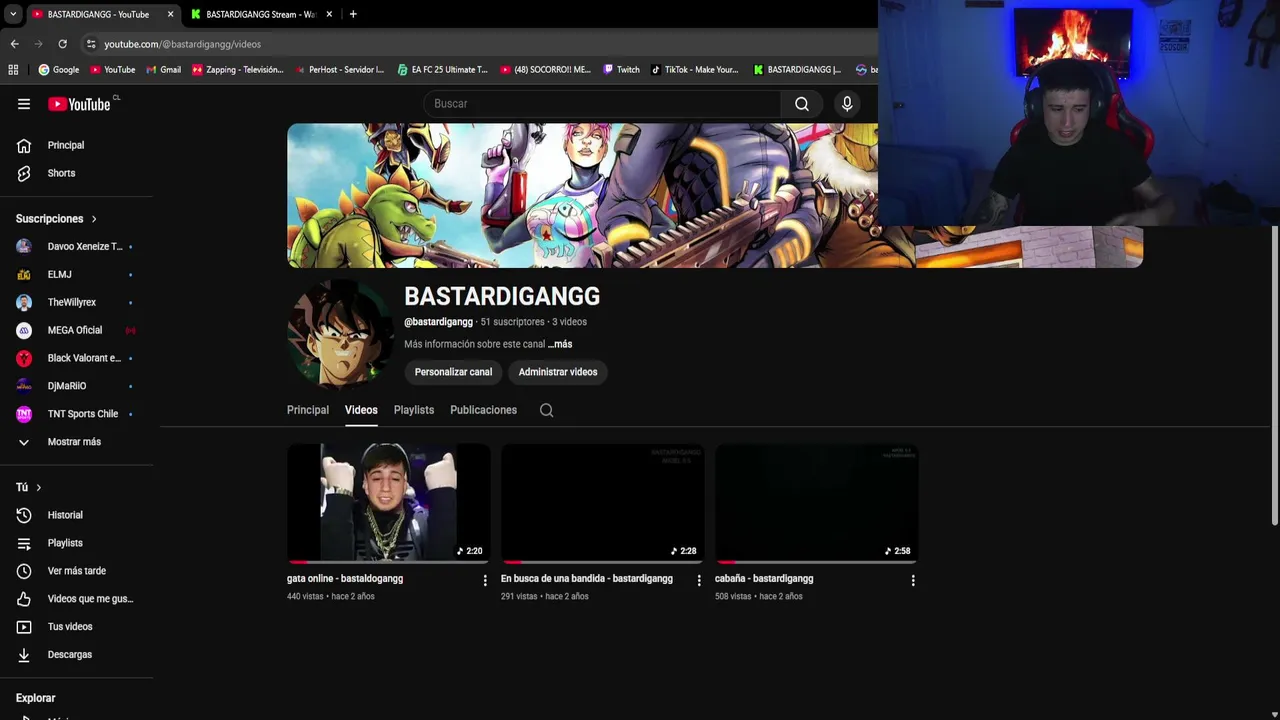Open tab search dropdown arrow in browser
This screenshot has width=1280, height=720.
click(13, 14)
